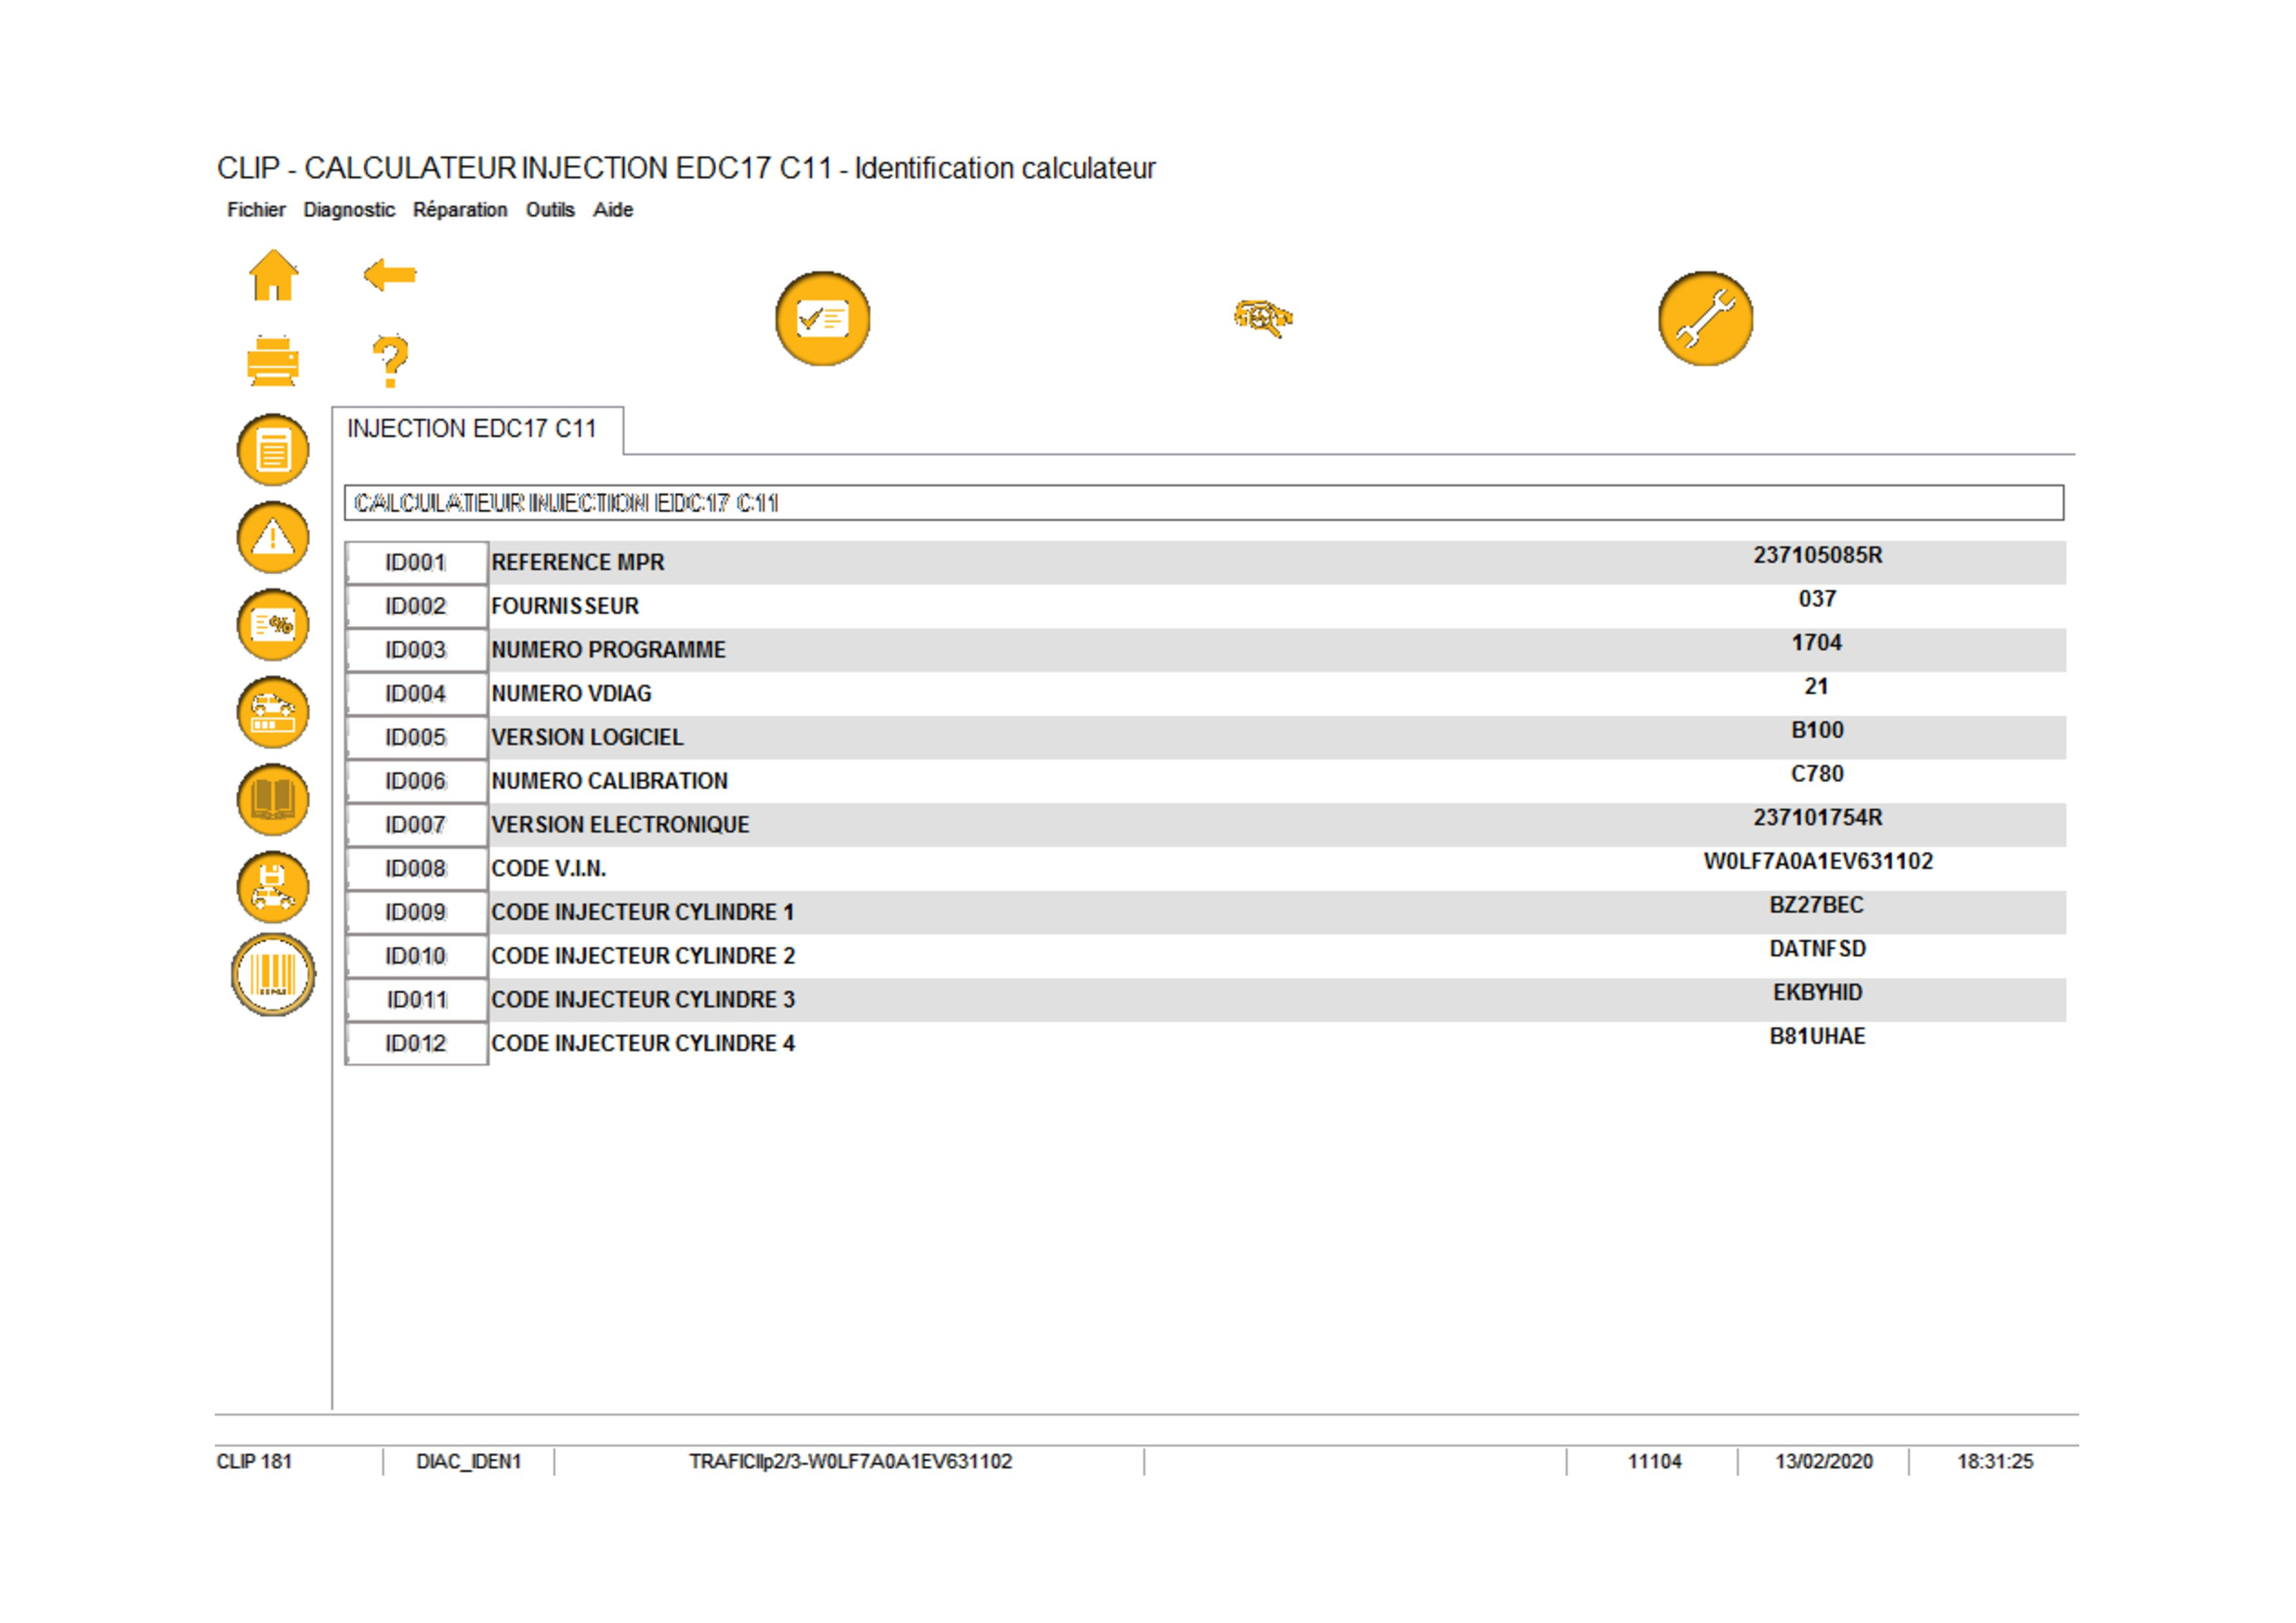Open parameters with percent sign icon
2296x1623 pixels.
(x=273, y=625)
